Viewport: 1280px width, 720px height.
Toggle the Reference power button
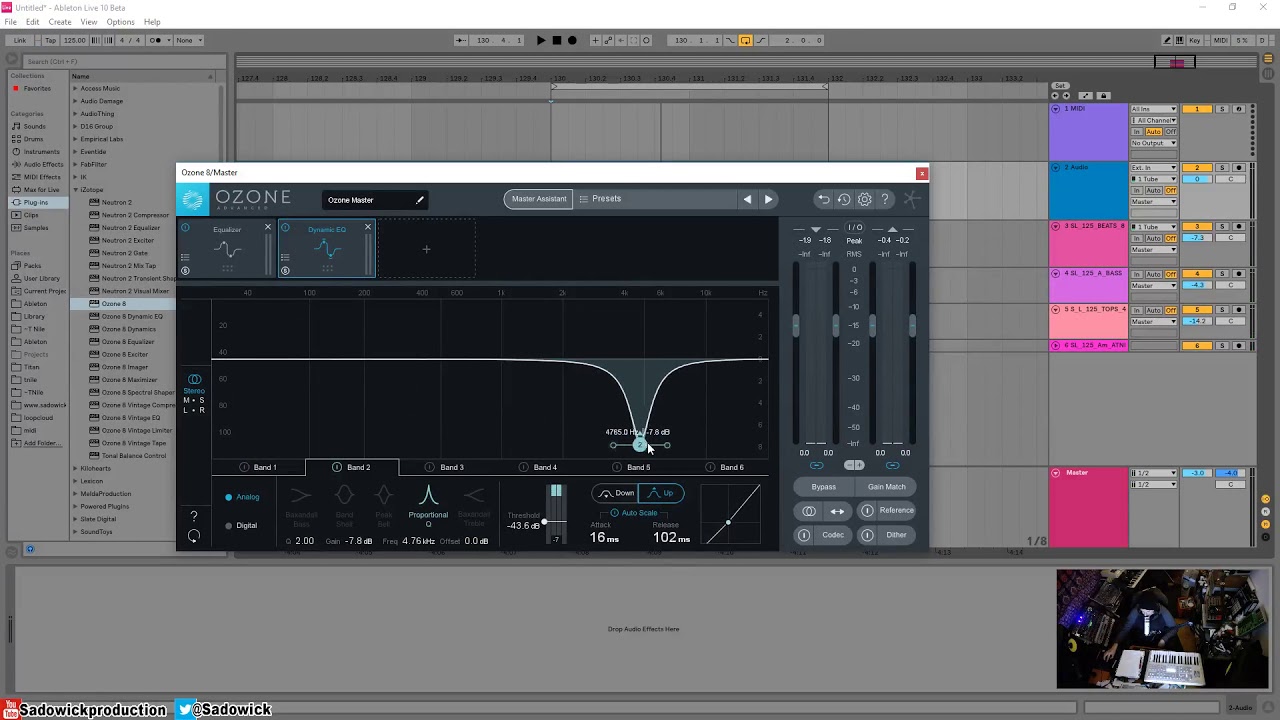pos(867,511)
